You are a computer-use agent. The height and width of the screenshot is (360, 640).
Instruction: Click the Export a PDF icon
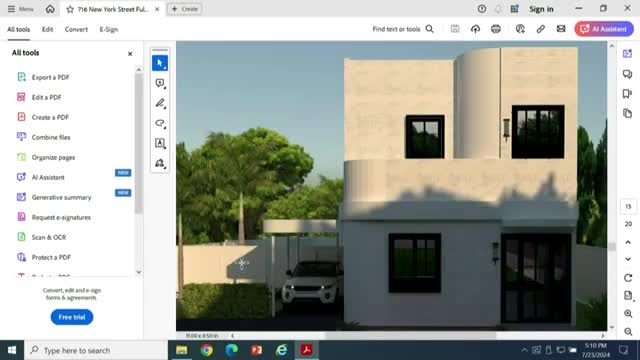coord(21,77)
